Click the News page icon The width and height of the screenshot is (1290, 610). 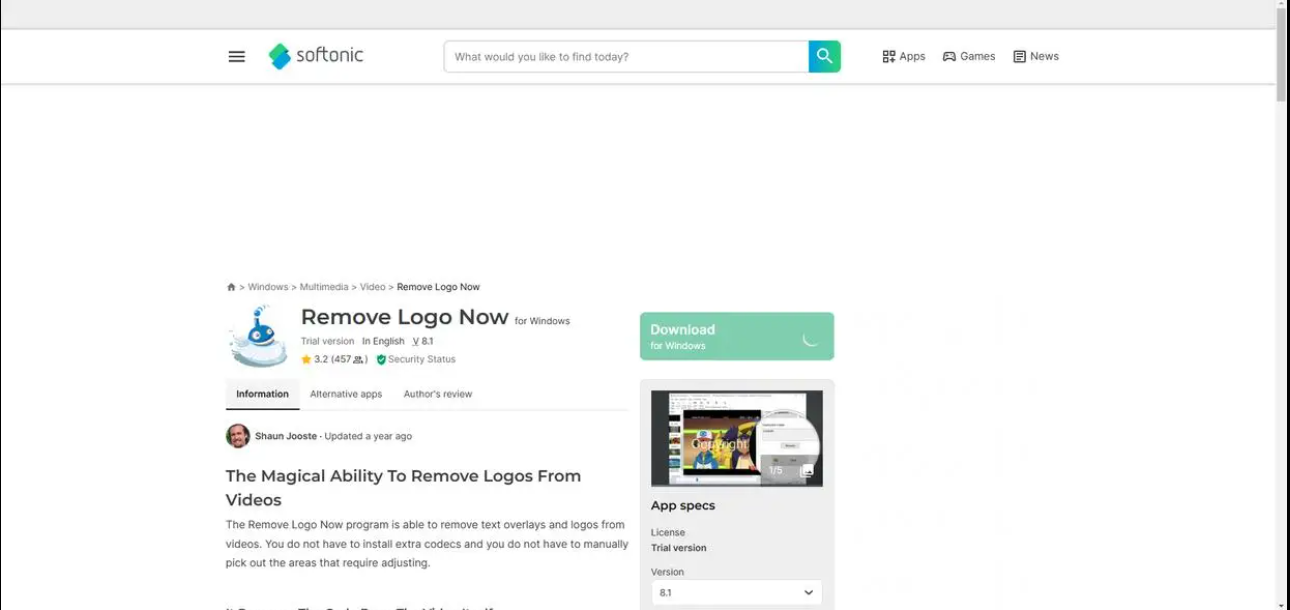(x=1019, y=57)
